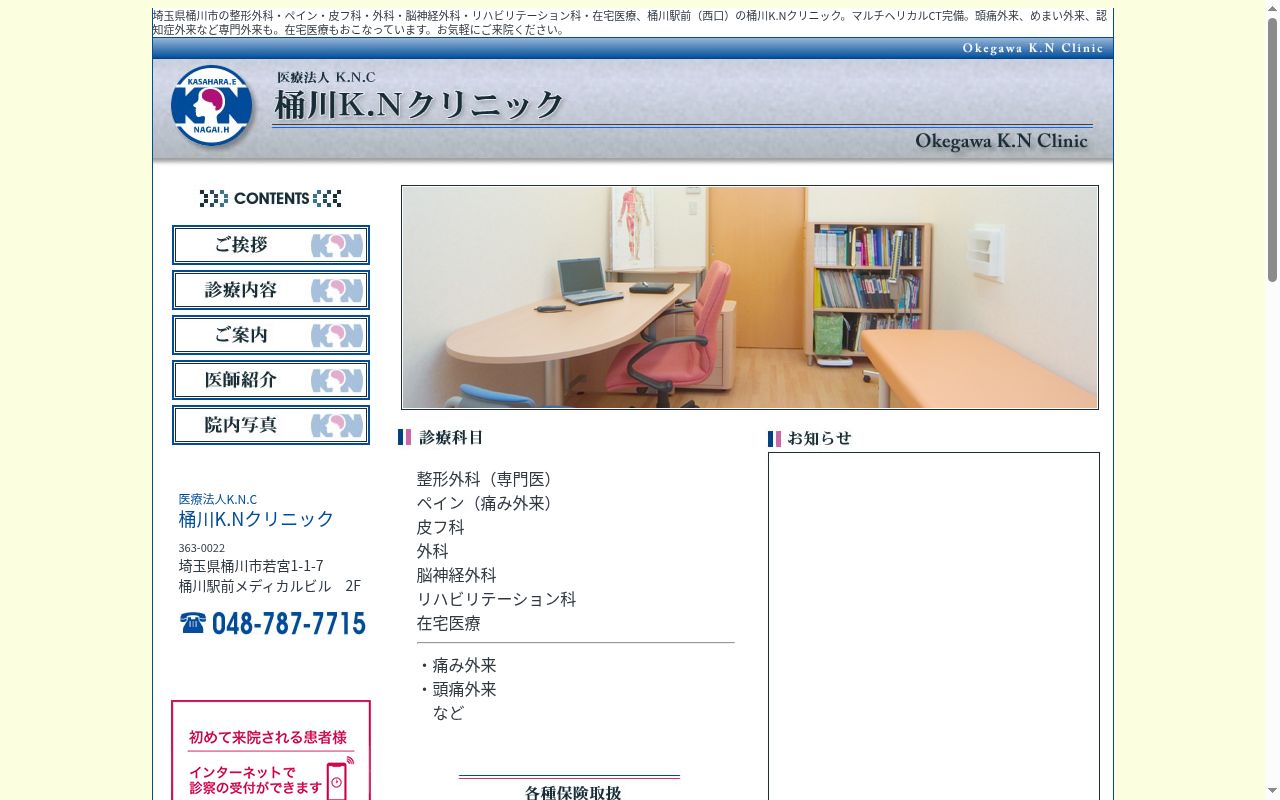Click the 脳神経外科 text

[457, 575]
